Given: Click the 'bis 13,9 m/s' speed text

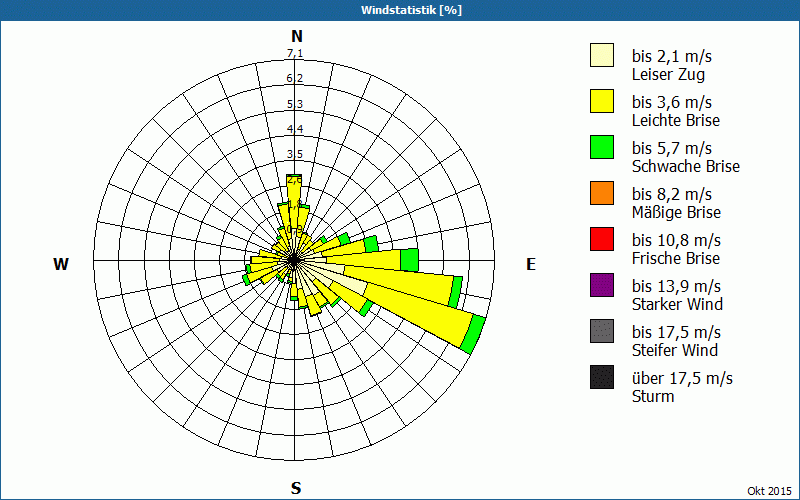Looking at the screenshot, I should [x=676, y=286].
